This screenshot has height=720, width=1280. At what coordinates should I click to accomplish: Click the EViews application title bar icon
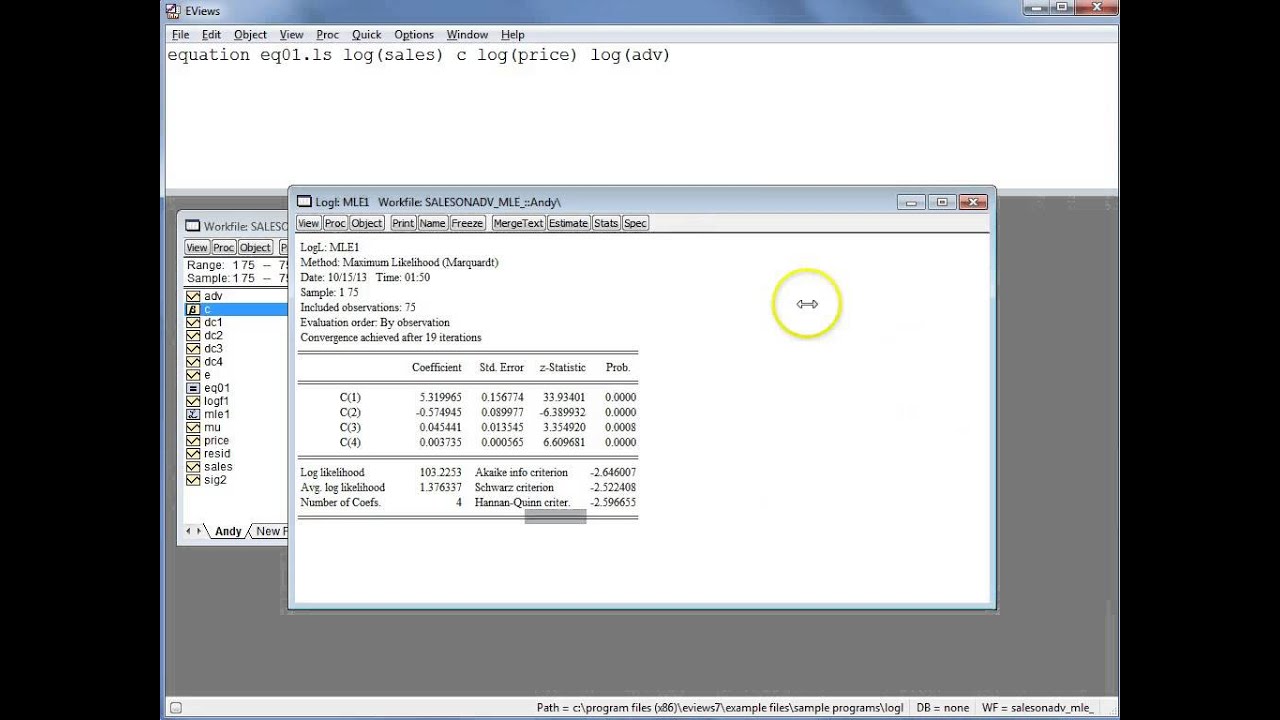pos(174,11)
